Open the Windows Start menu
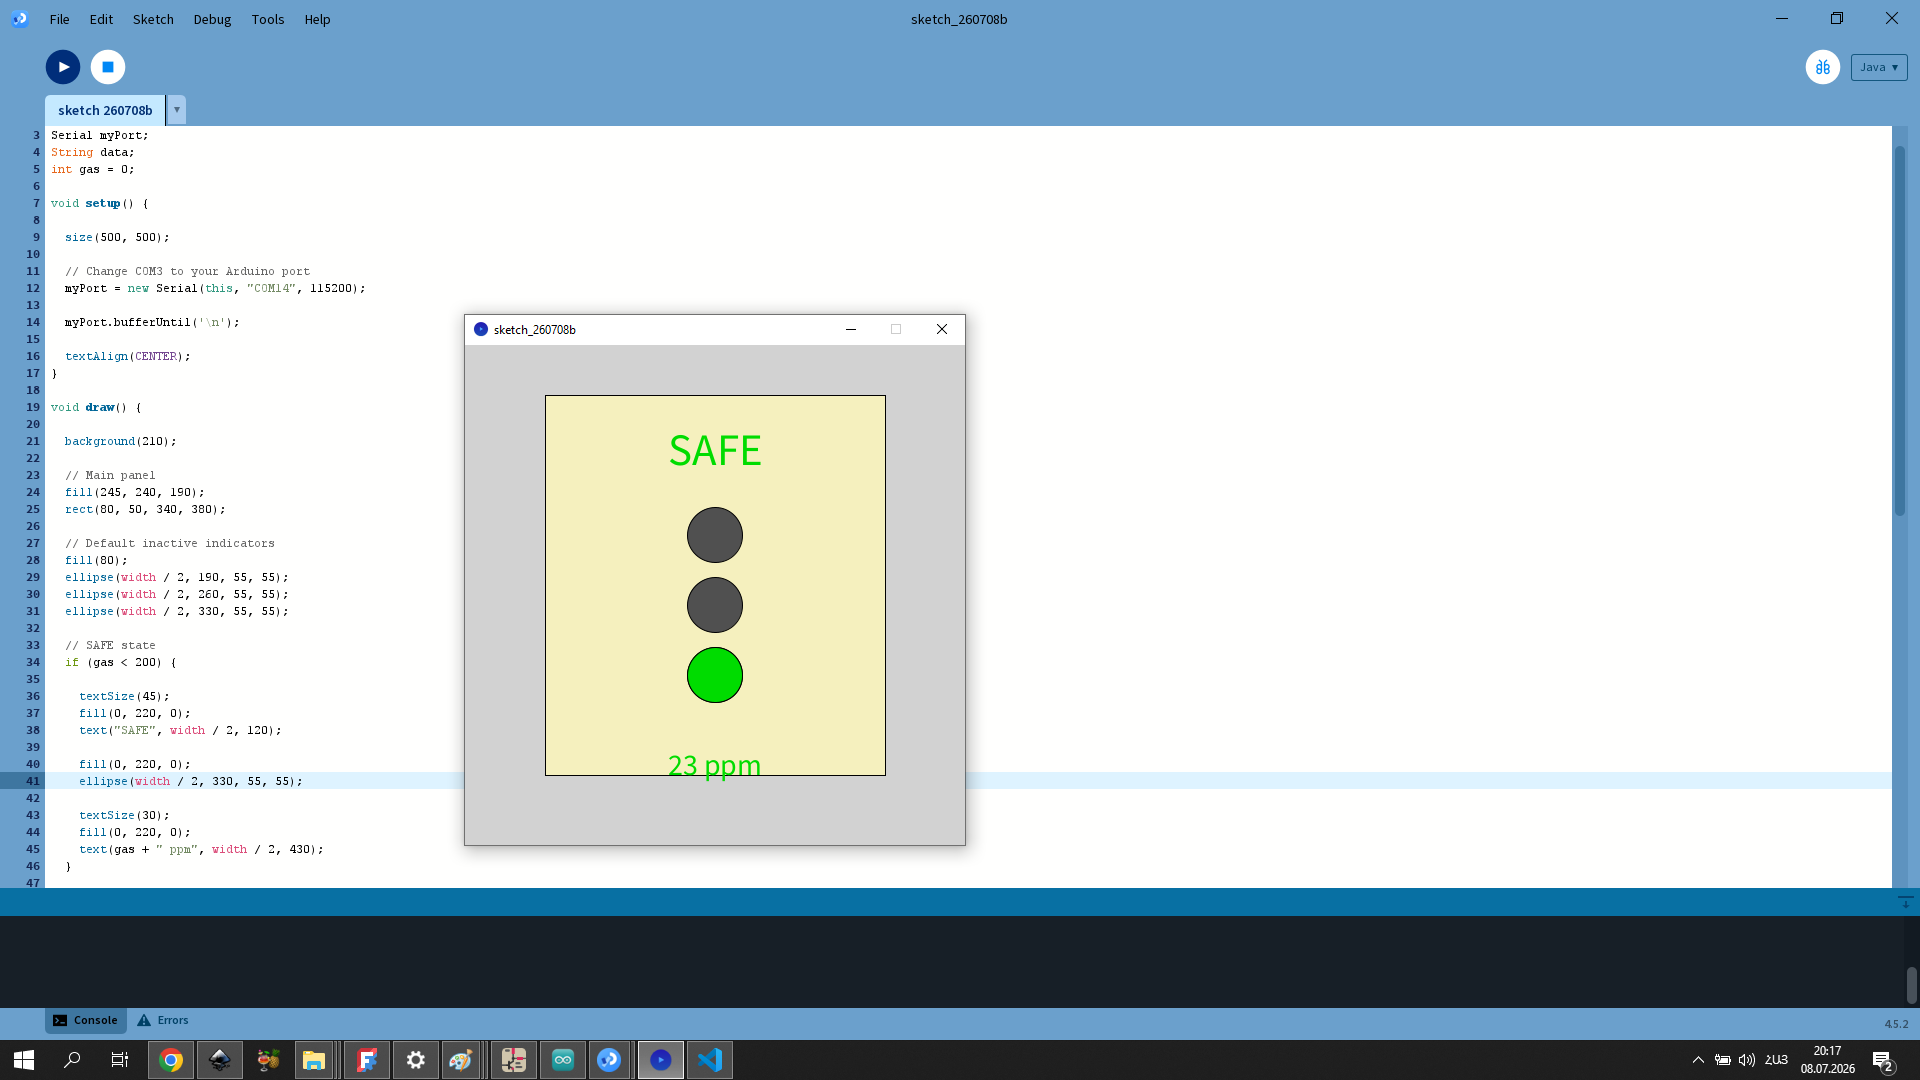Viewport: 1920px width, 1080px height. click(24, 1060)
